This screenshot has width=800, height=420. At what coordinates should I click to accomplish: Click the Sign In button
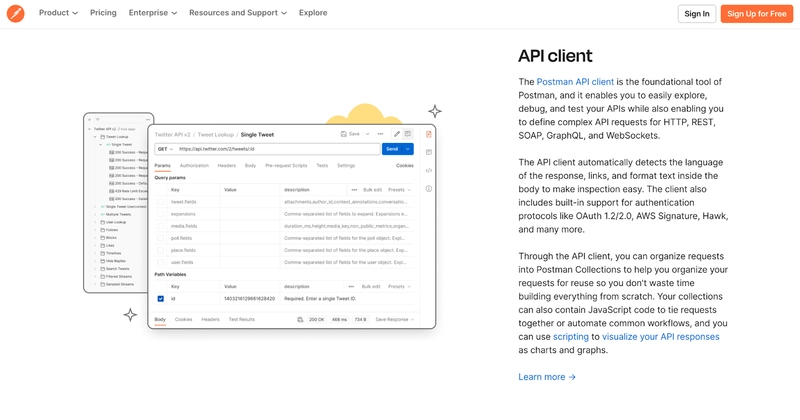click(x=696, y=14)
